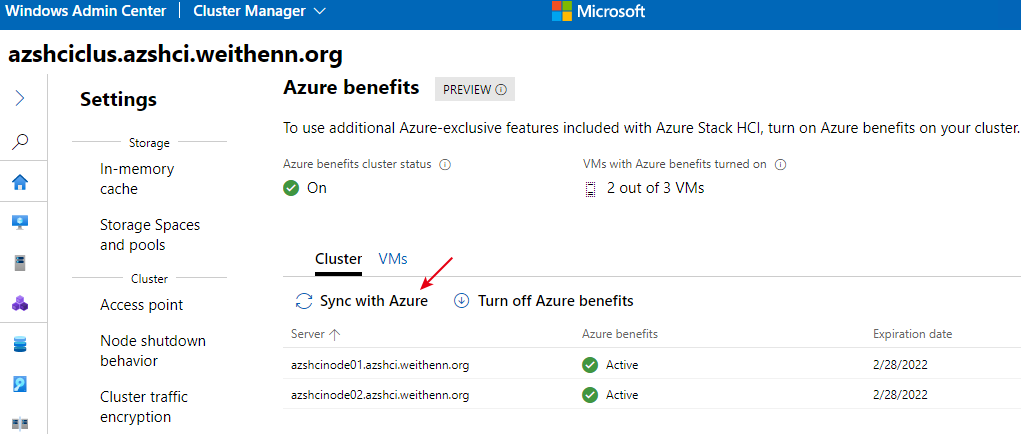Open the Volumes database icon

coord(20,344)
